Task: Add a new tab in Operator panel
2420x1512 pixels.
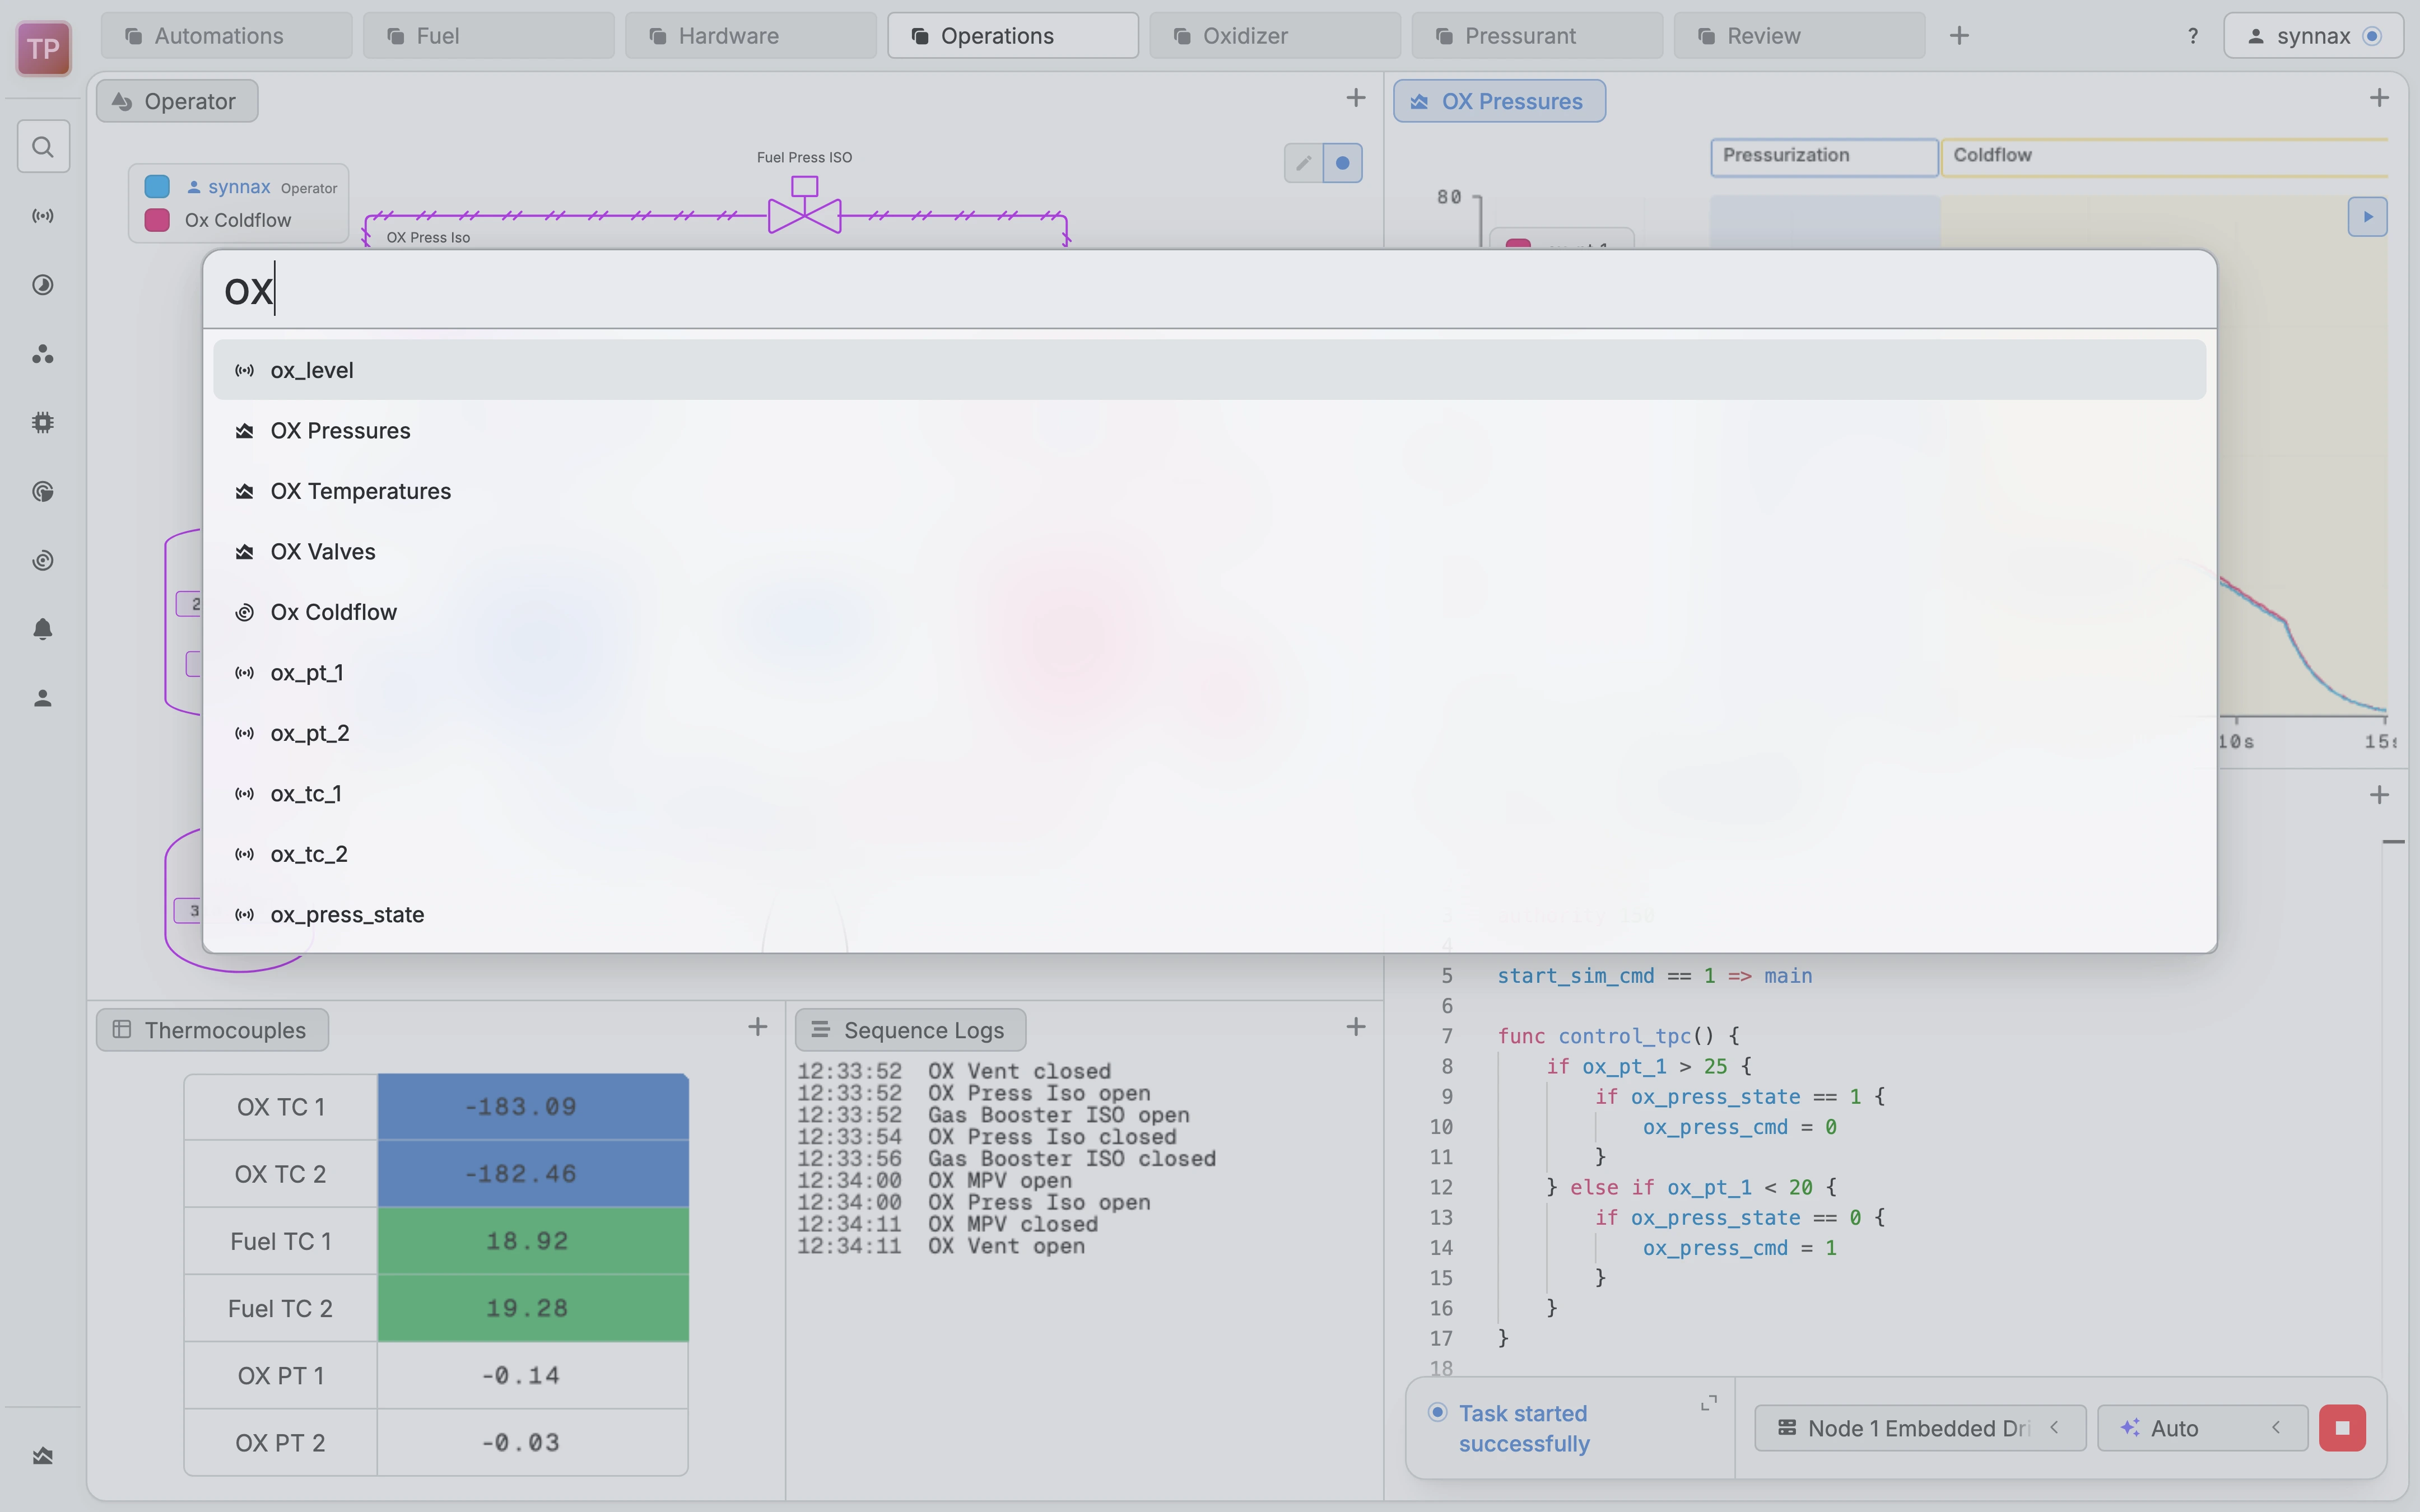Action: (1356, 98)
